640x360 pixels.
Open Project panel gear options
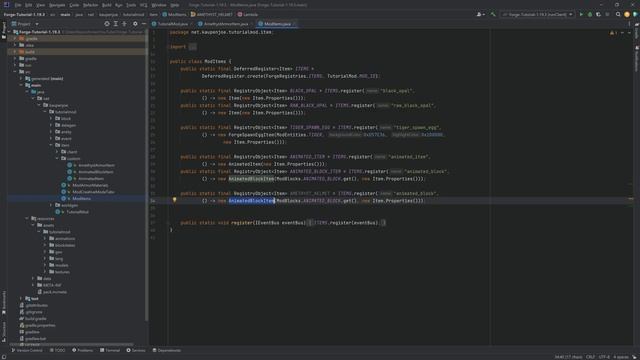[135, 24]
